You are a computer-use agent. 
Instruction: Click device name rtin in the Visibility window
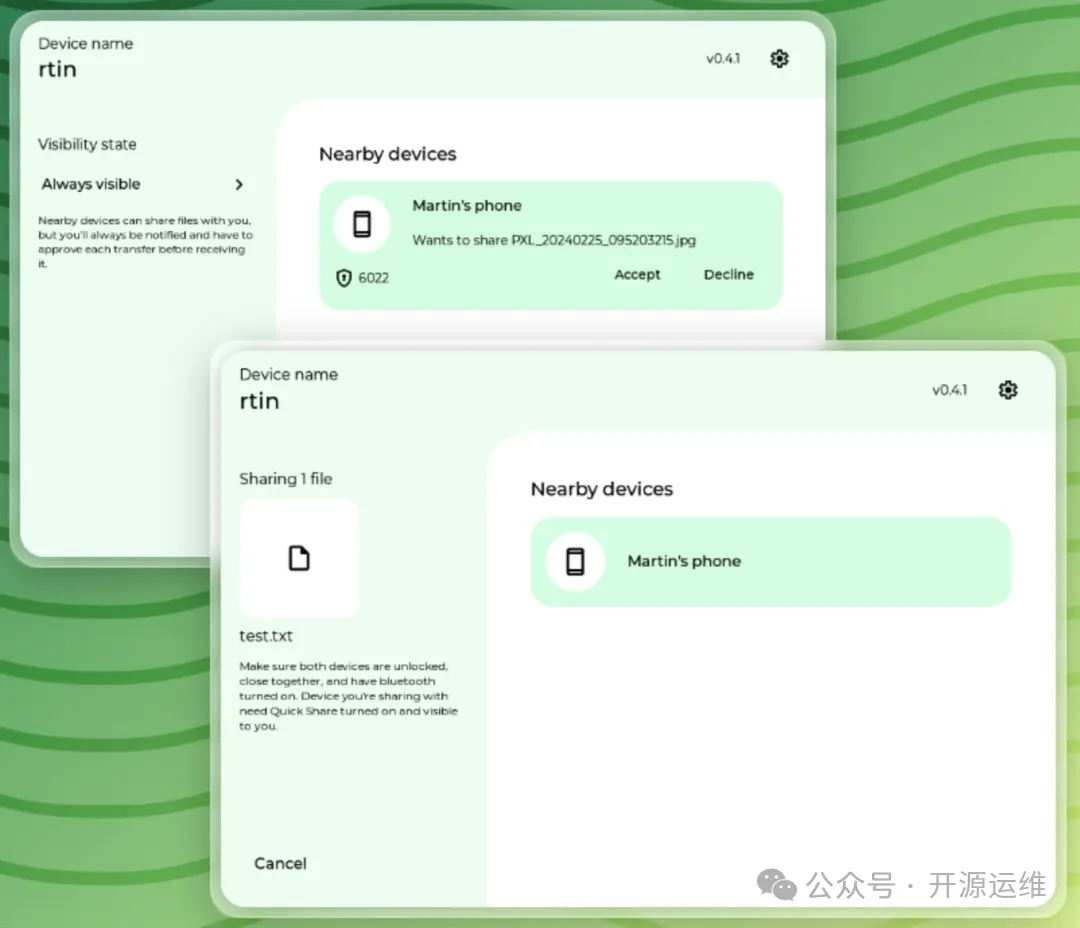point(58,70)
